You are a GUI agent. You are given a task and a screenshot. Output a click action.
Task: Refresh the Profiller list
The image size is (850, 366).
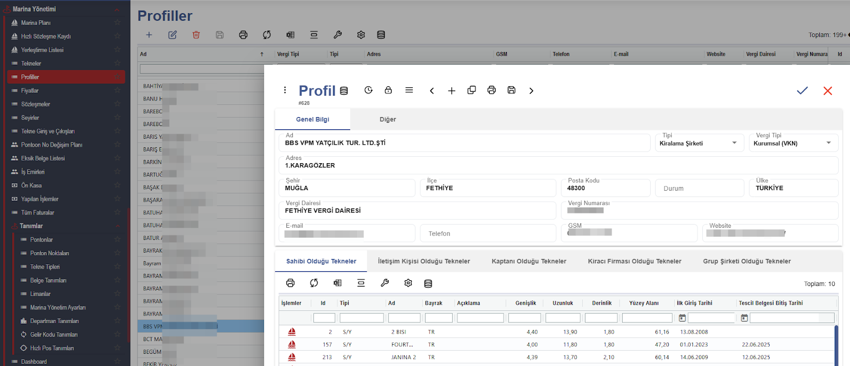[x=267, y=35]
